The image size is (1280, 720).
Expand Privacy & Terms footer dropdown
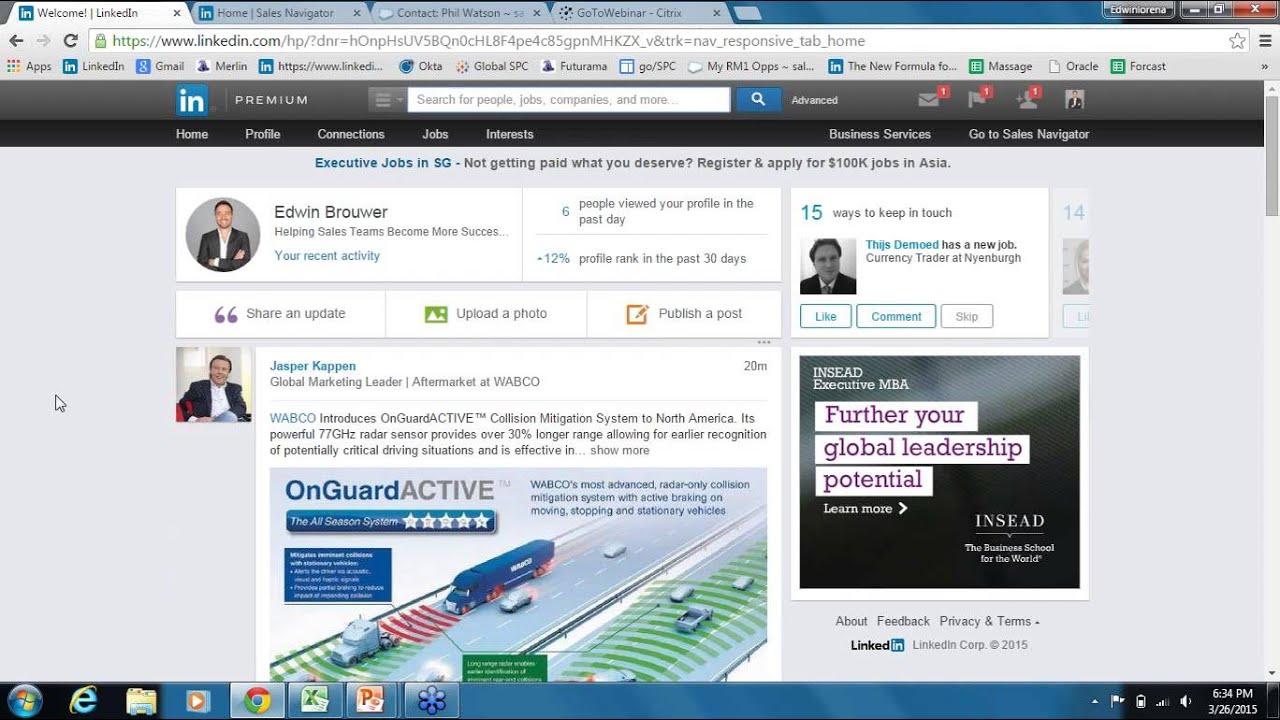pos(989,621)
